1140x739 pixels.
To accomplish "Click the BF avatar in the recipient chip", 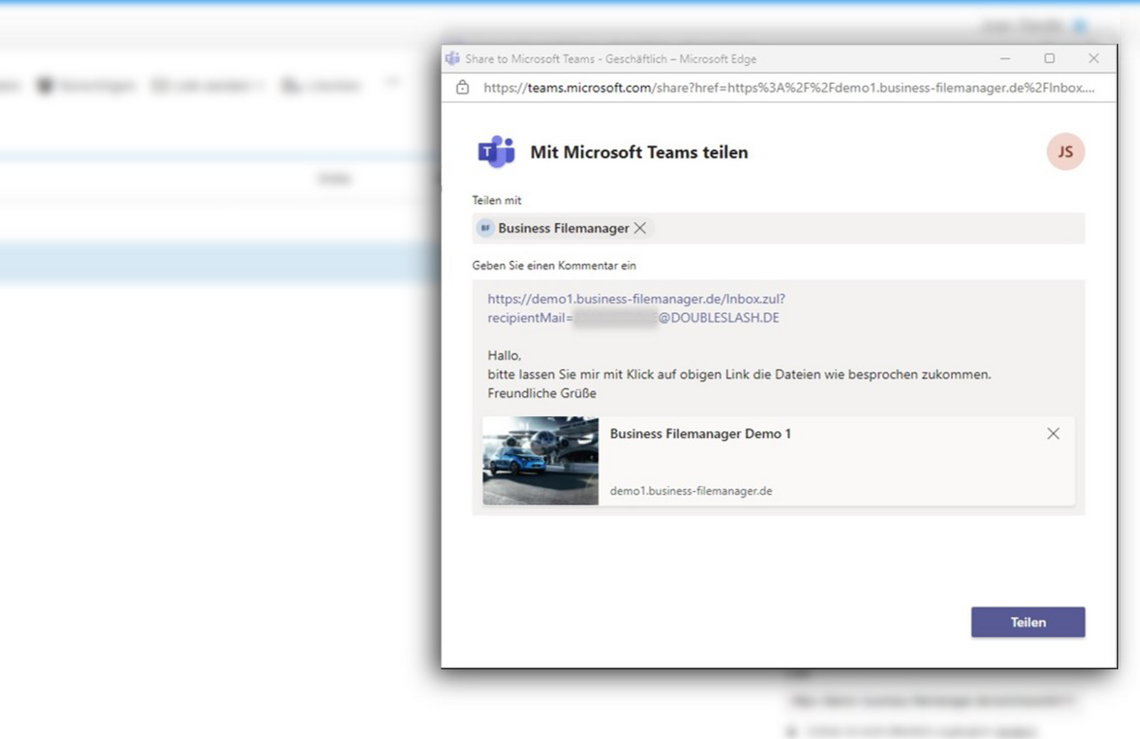I will (485, 228).
